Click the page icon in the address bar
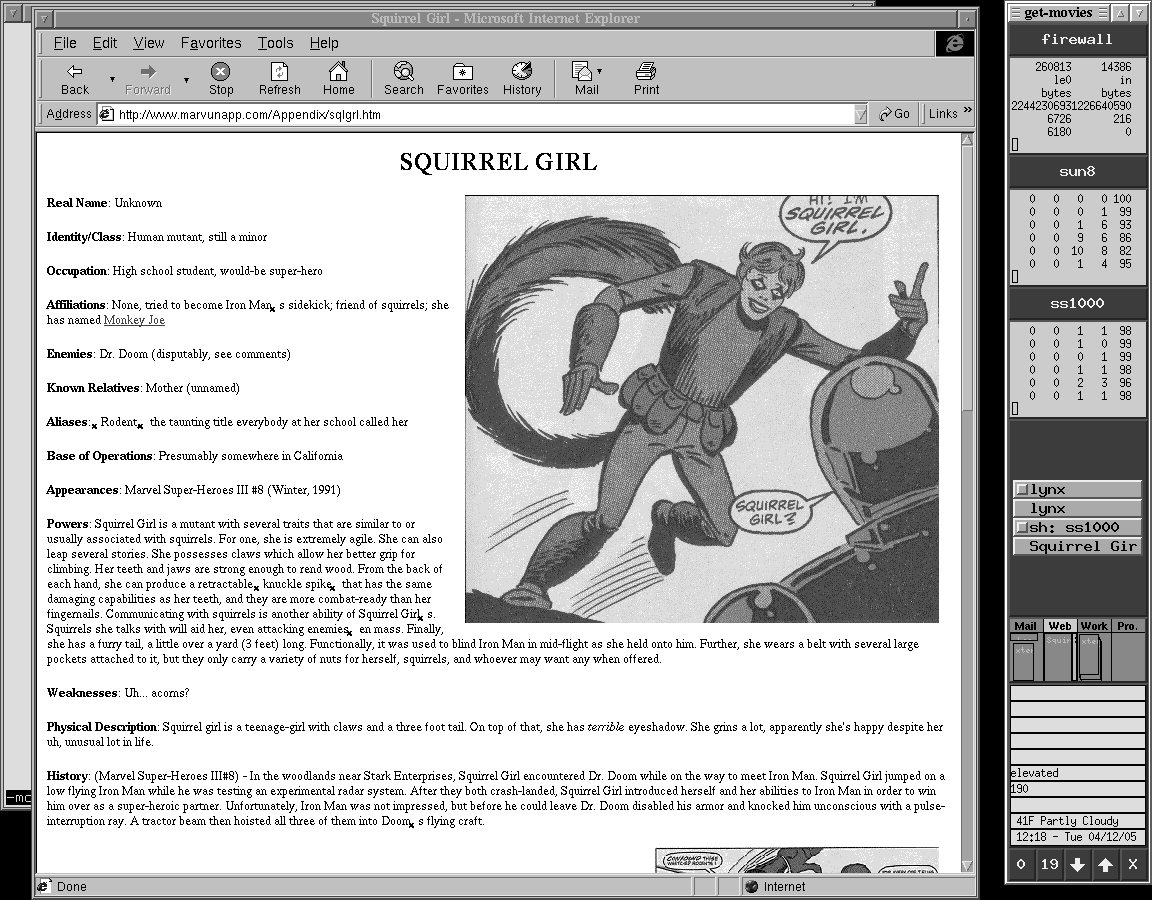 click(x=107, y=114)
